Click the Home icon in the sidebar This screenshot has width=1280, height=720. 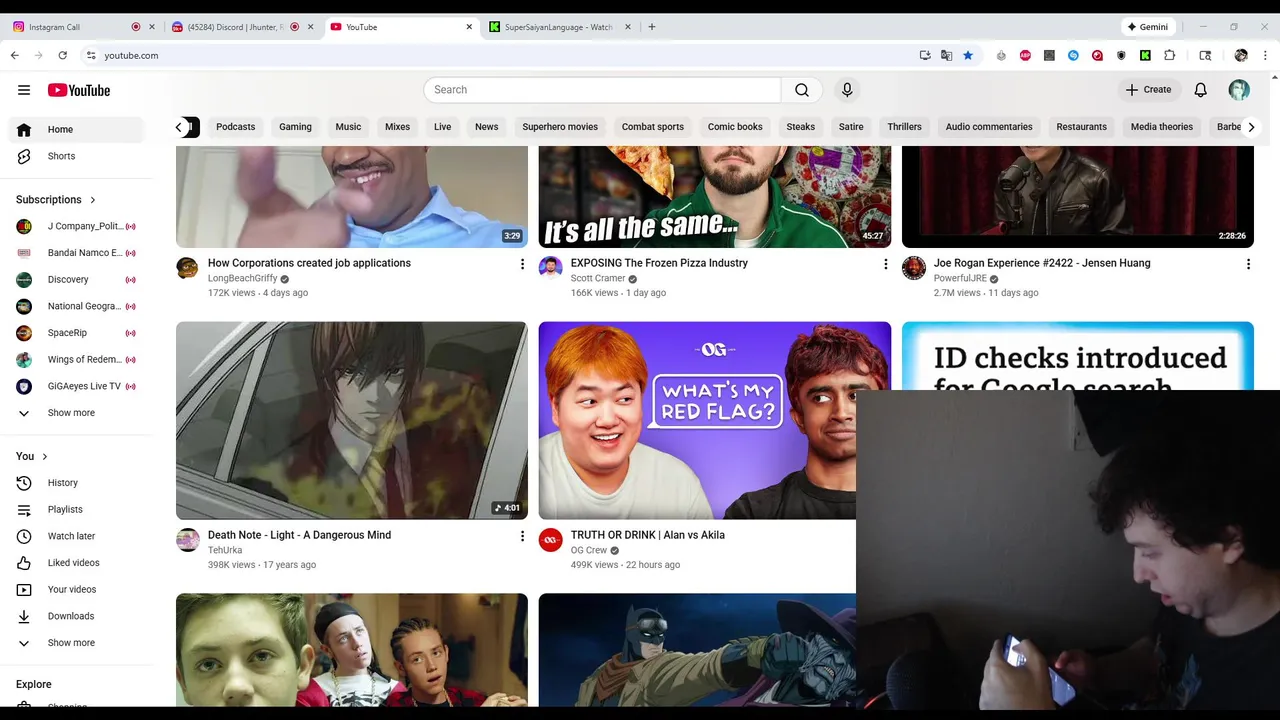(x=24, y=129)
